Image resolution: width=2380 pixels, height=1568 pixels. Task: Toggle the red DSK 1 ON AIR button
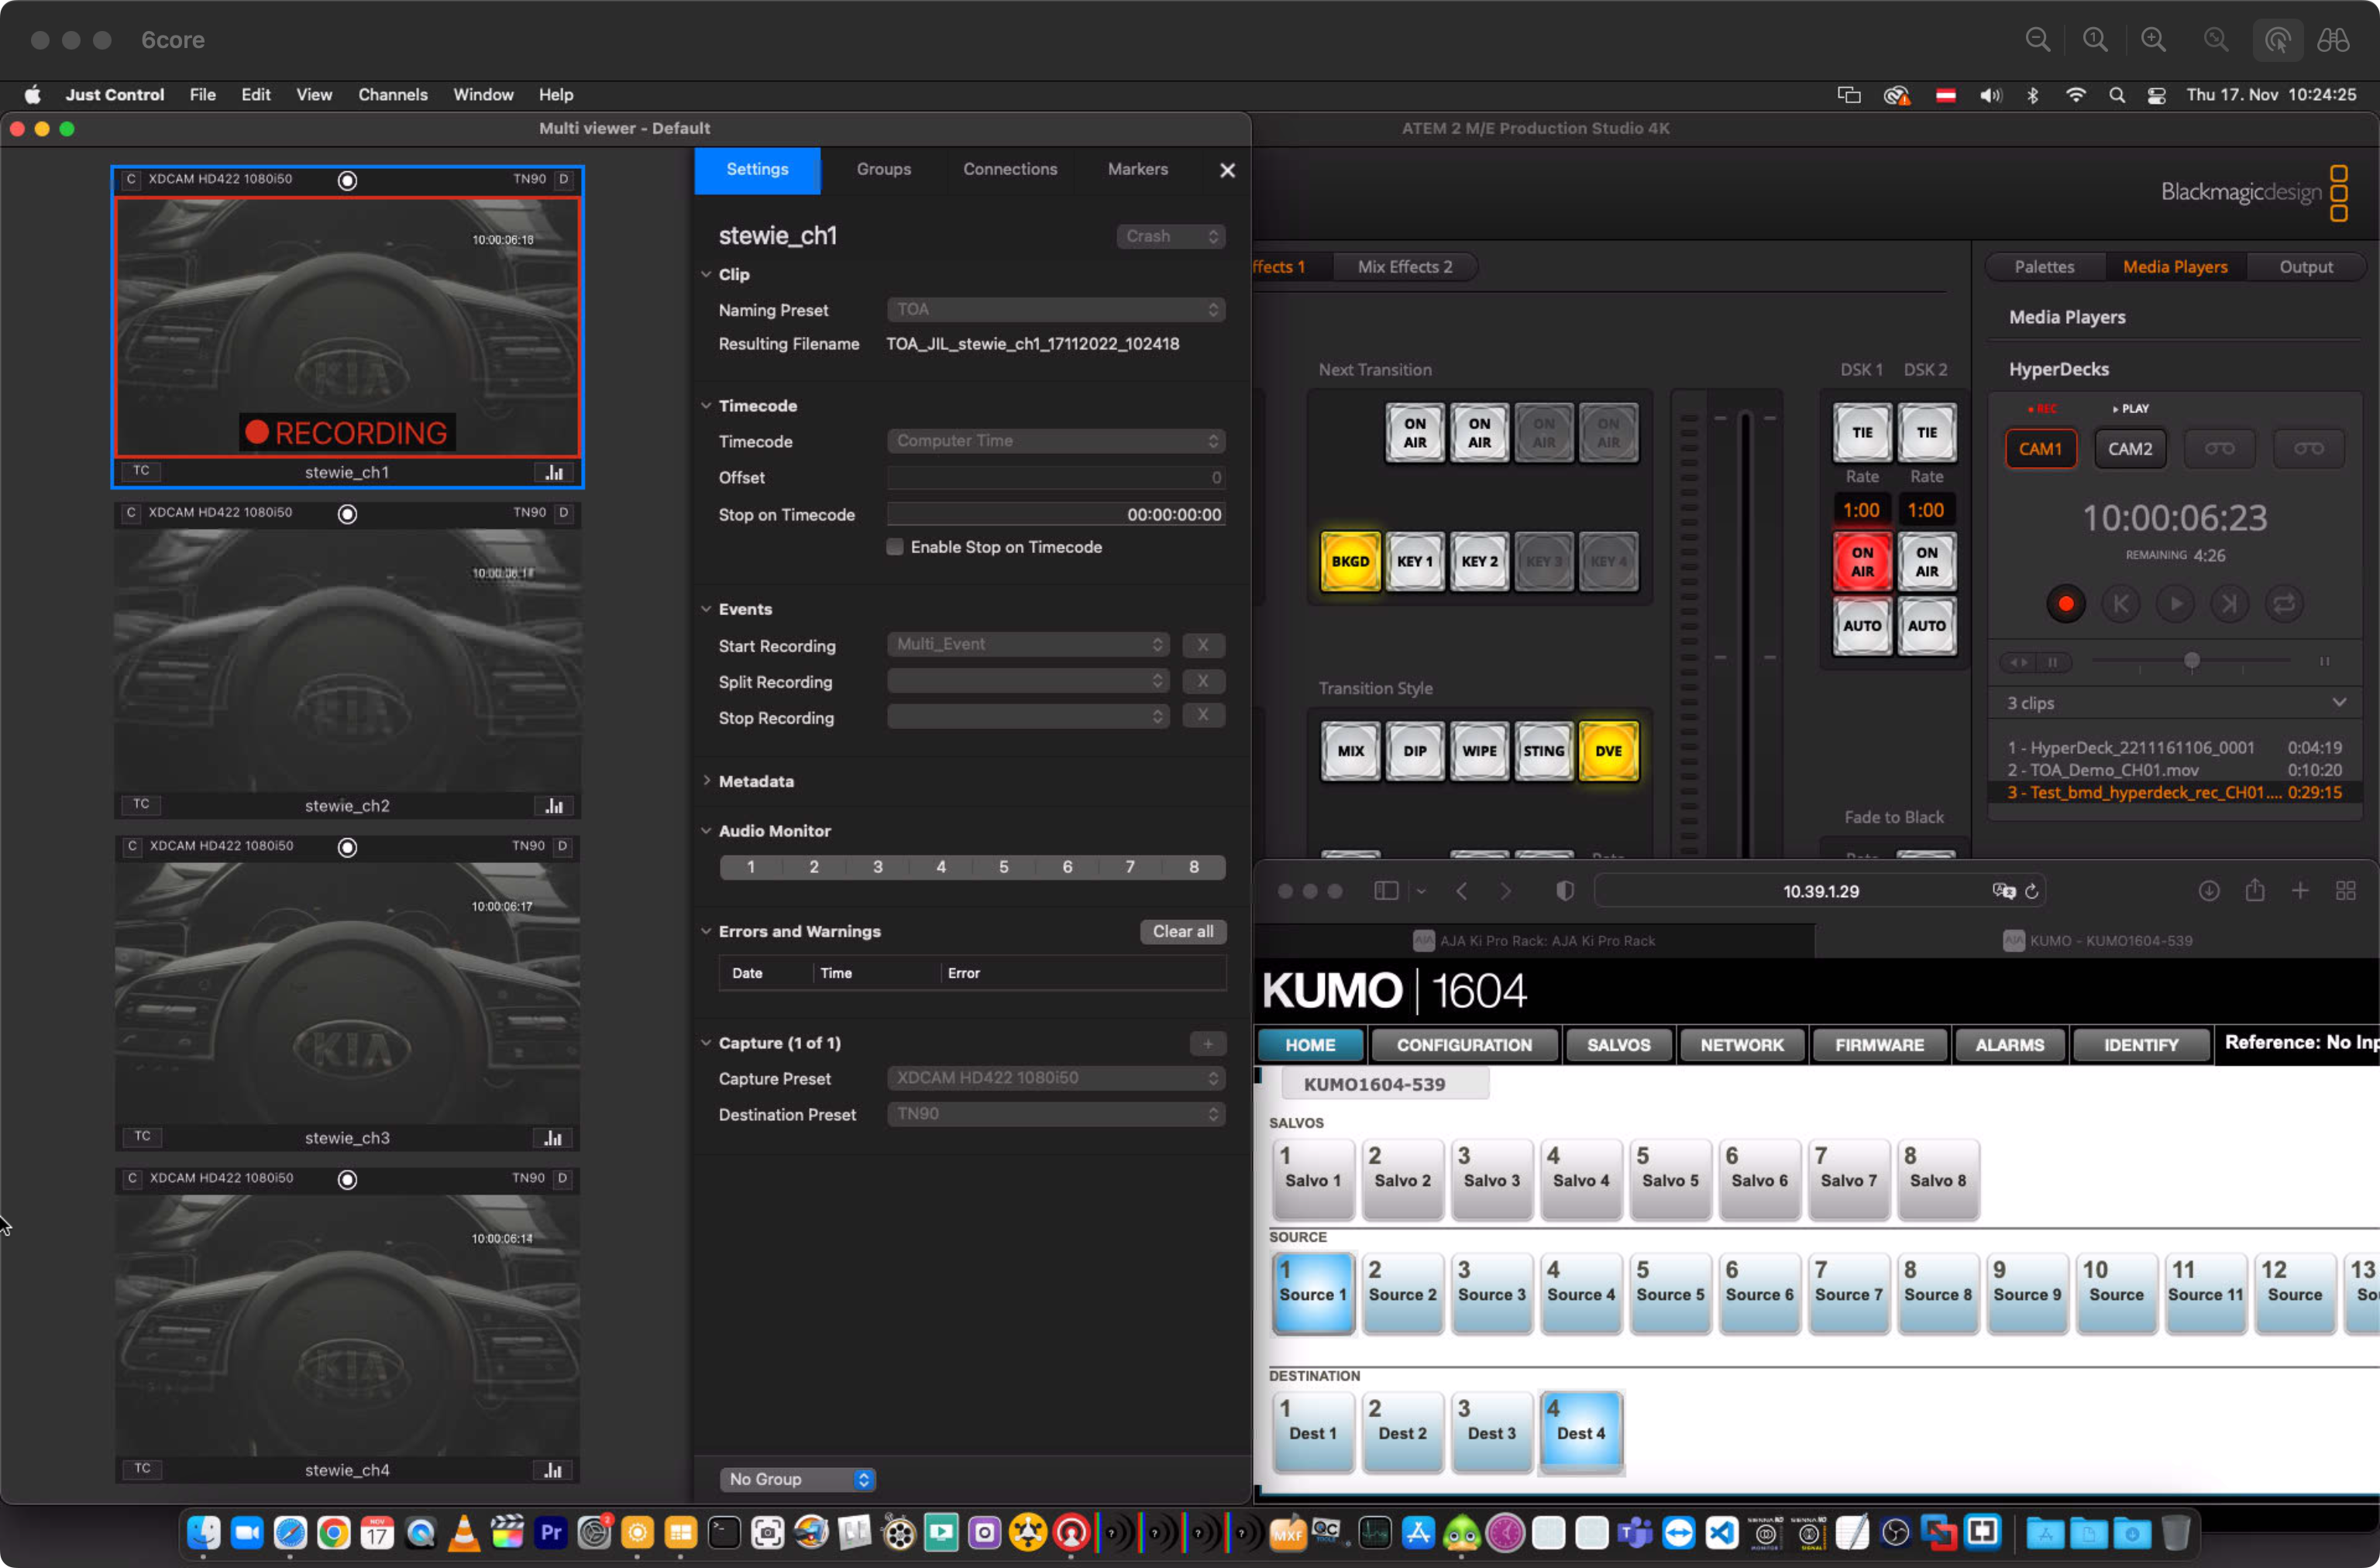(x=1861, y=561)
